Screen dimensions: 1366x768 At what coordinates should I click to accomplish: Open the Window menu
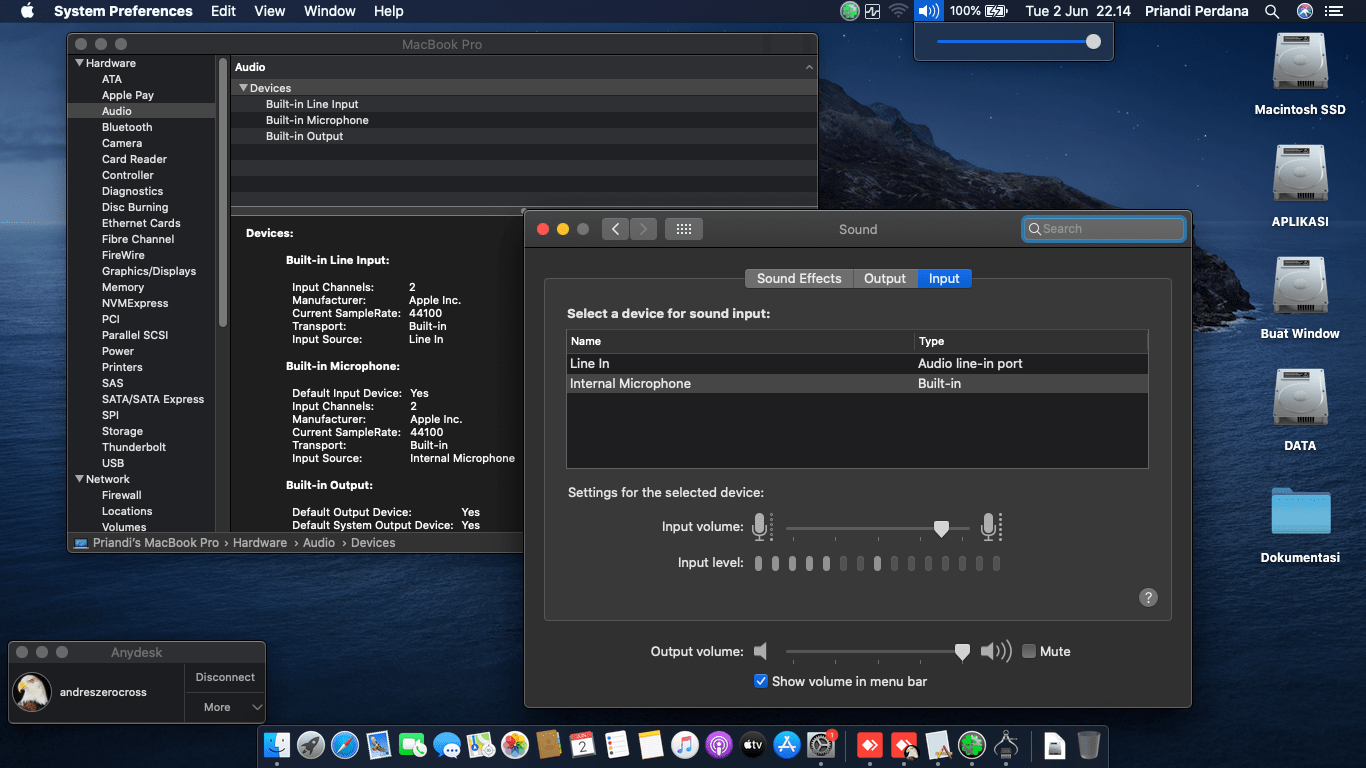[329, 11]
